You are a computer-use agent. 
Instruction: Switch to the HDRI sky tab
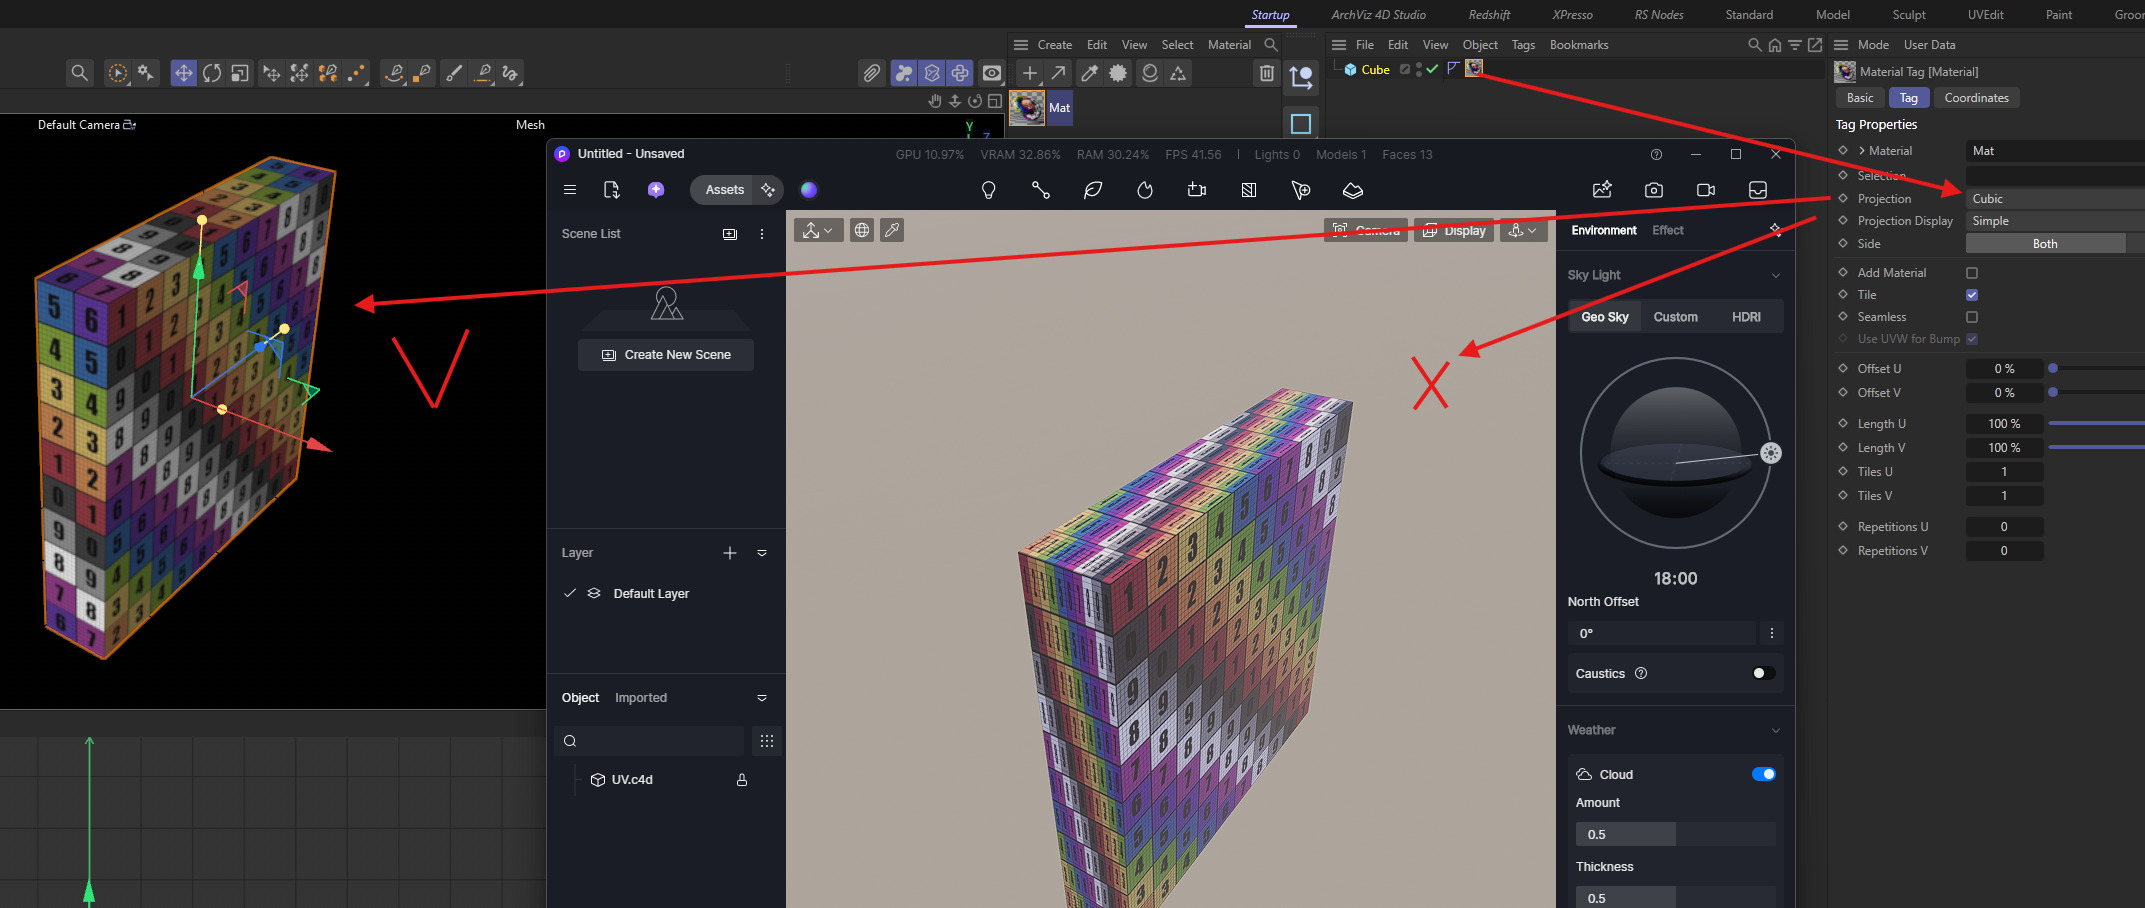tap(1746, 317)
